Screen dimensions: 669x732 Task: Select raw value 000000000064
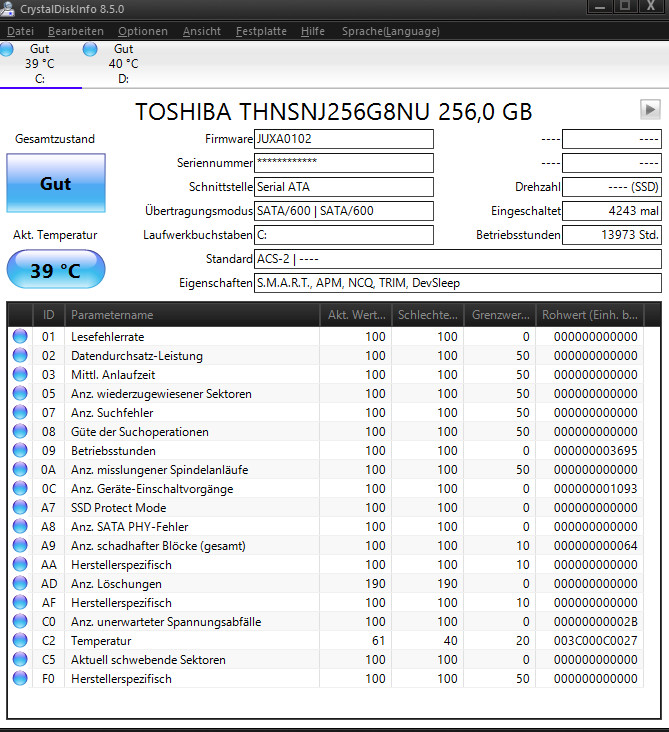[595, 546]
